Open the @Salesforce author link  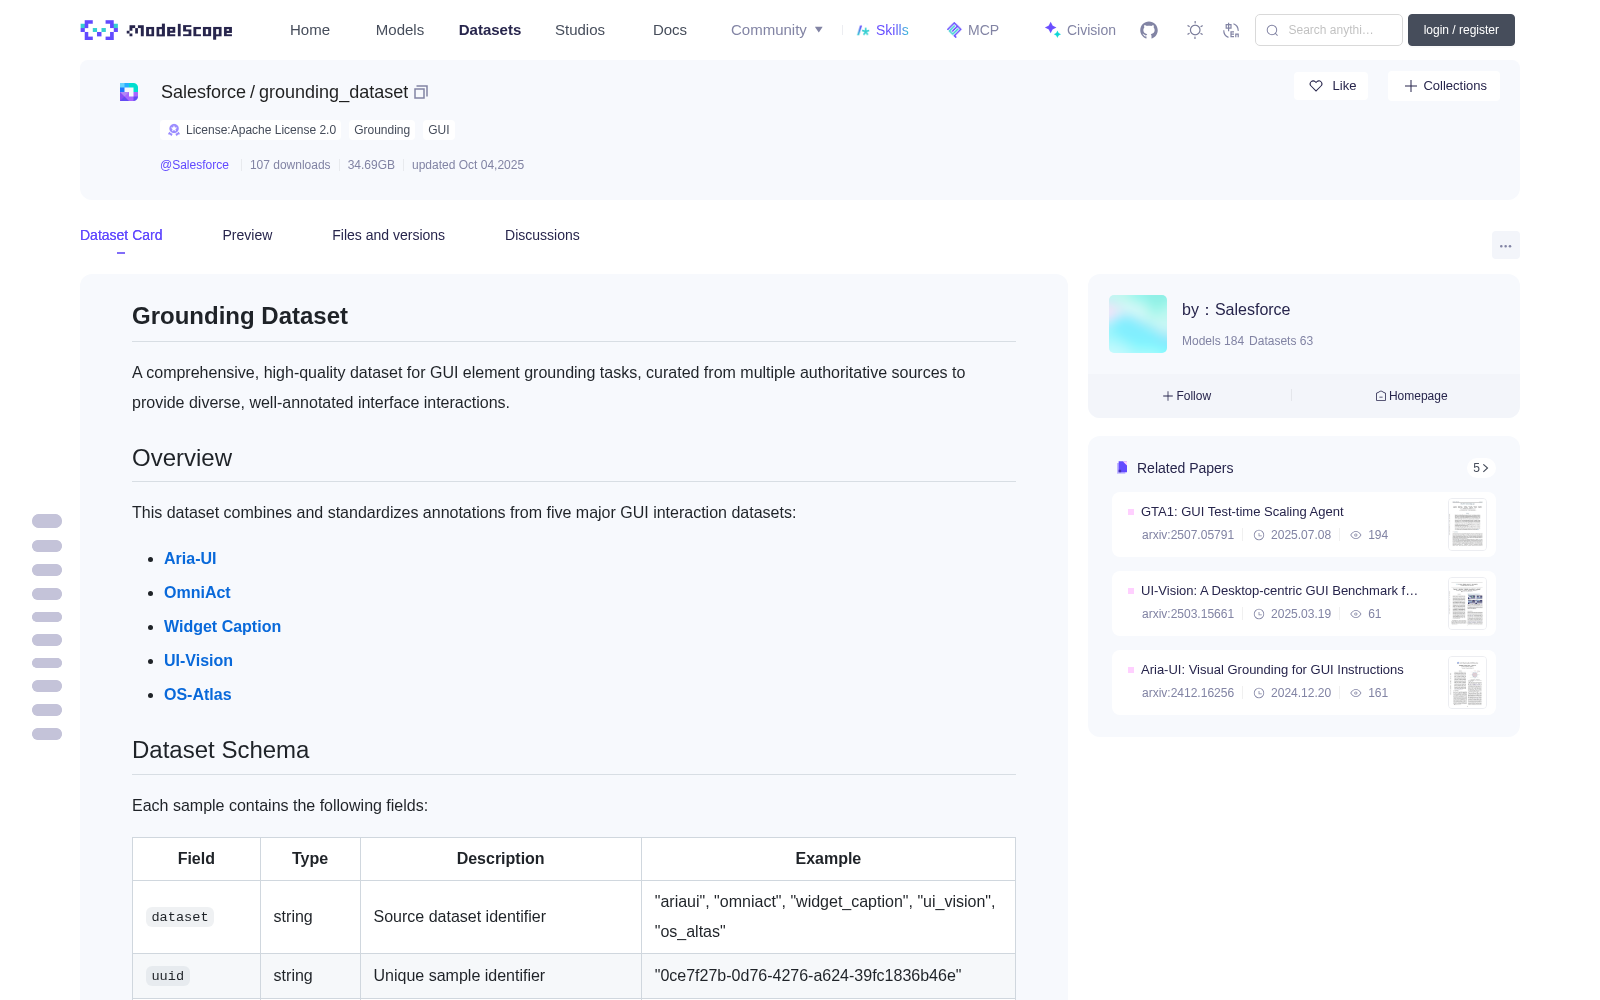point(194,165)
